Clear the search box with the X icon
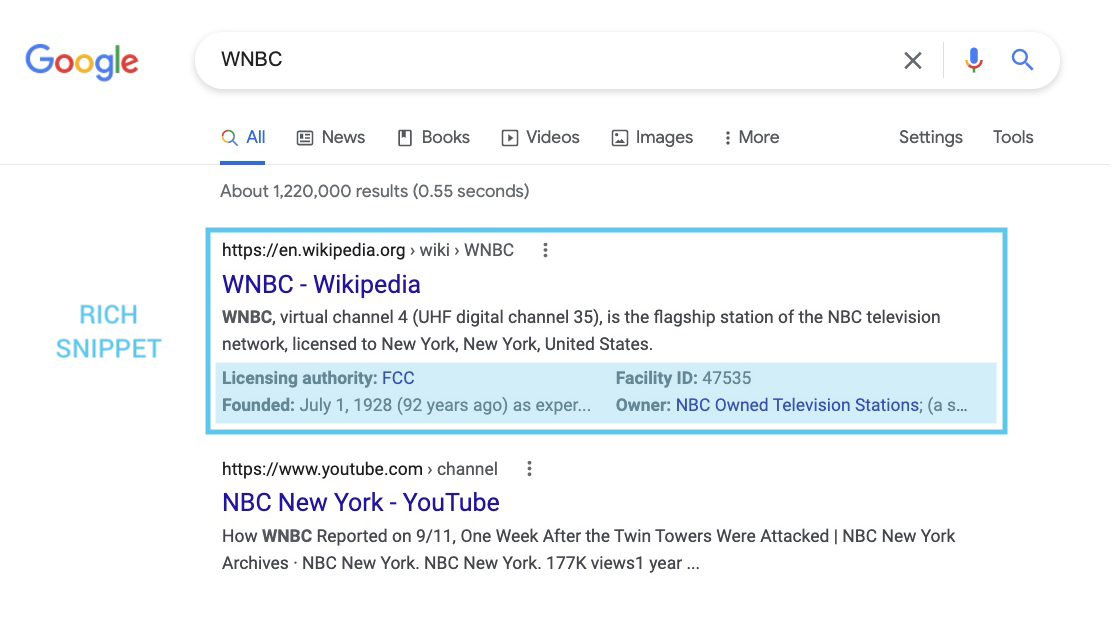Image resolution: width=1117 pixels, height=617 pixels. click(x=913, y=61)
